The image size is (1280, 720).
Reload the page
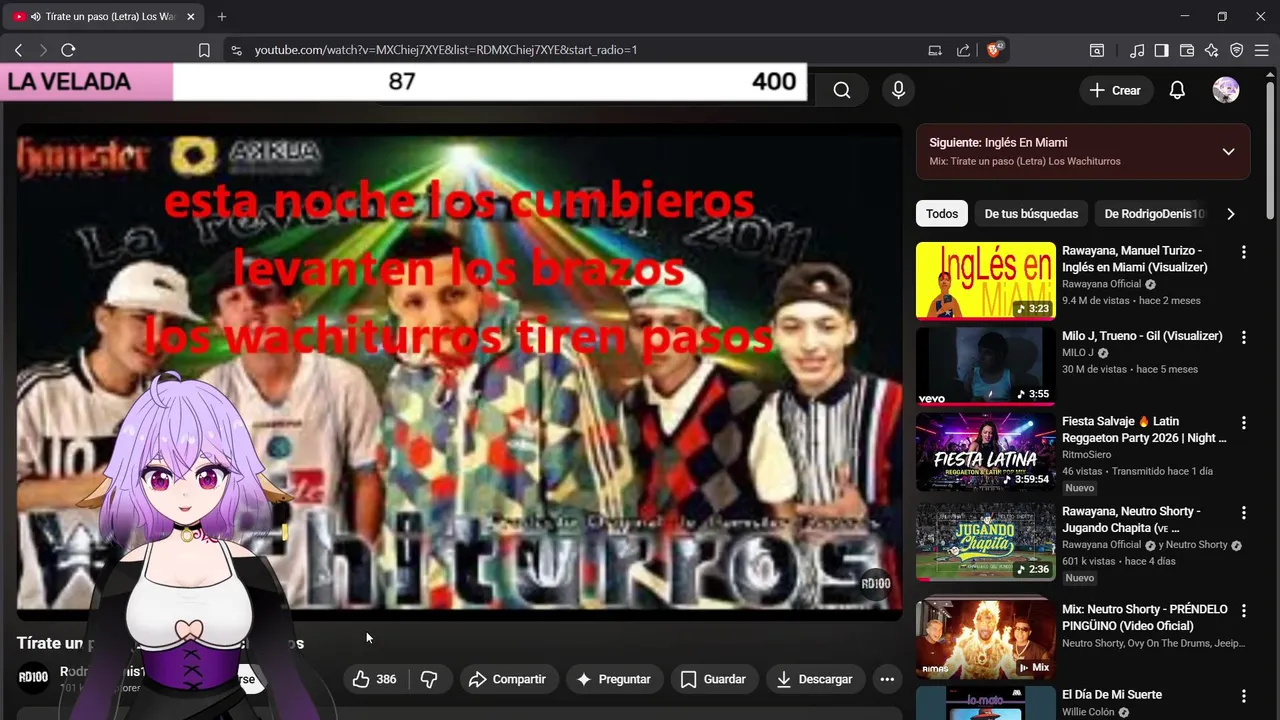point(68,50)
